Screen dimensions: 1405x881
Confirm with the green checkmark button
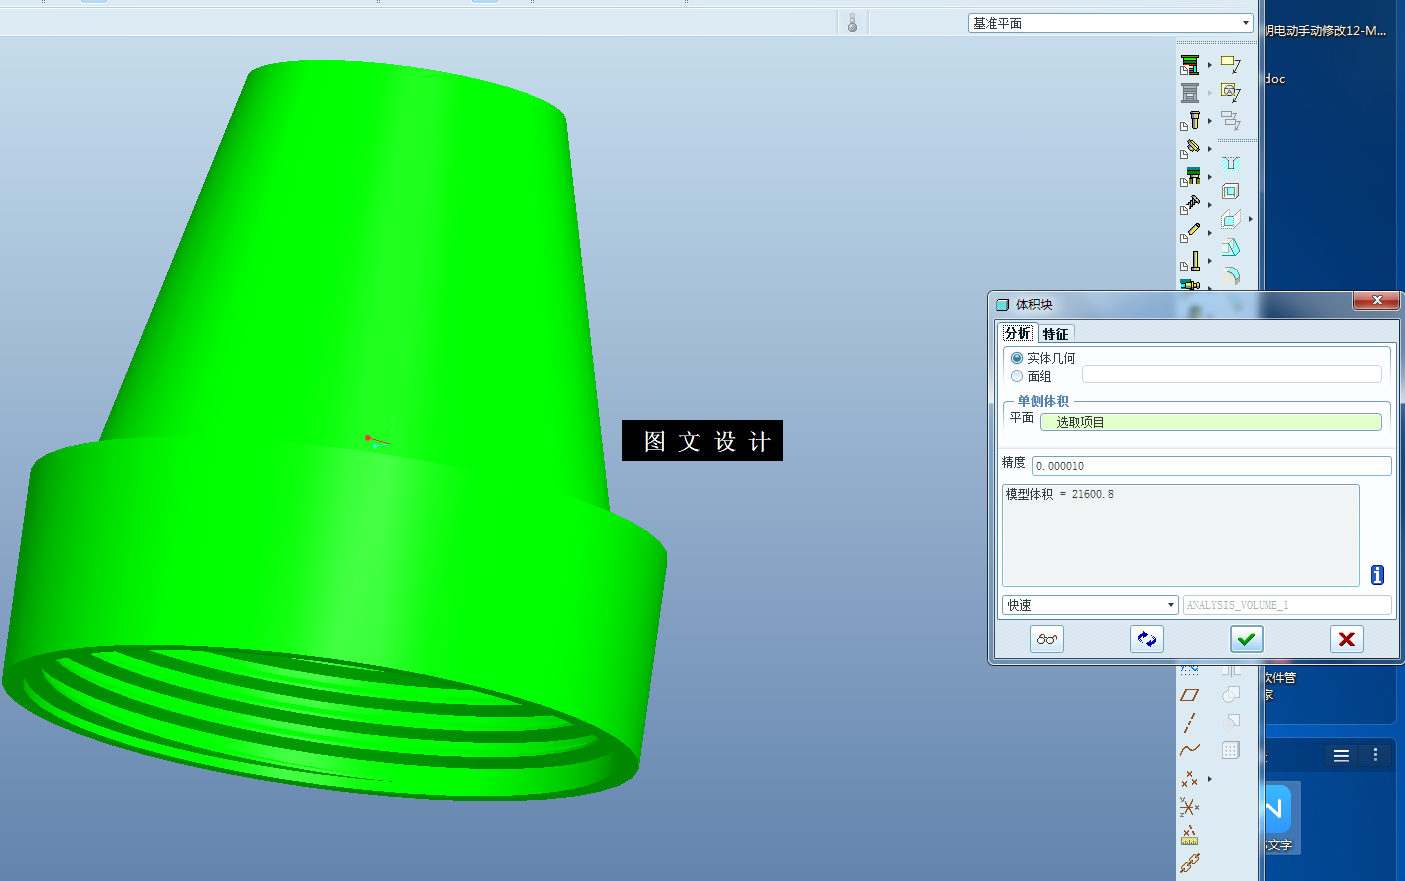[1247, 639]
